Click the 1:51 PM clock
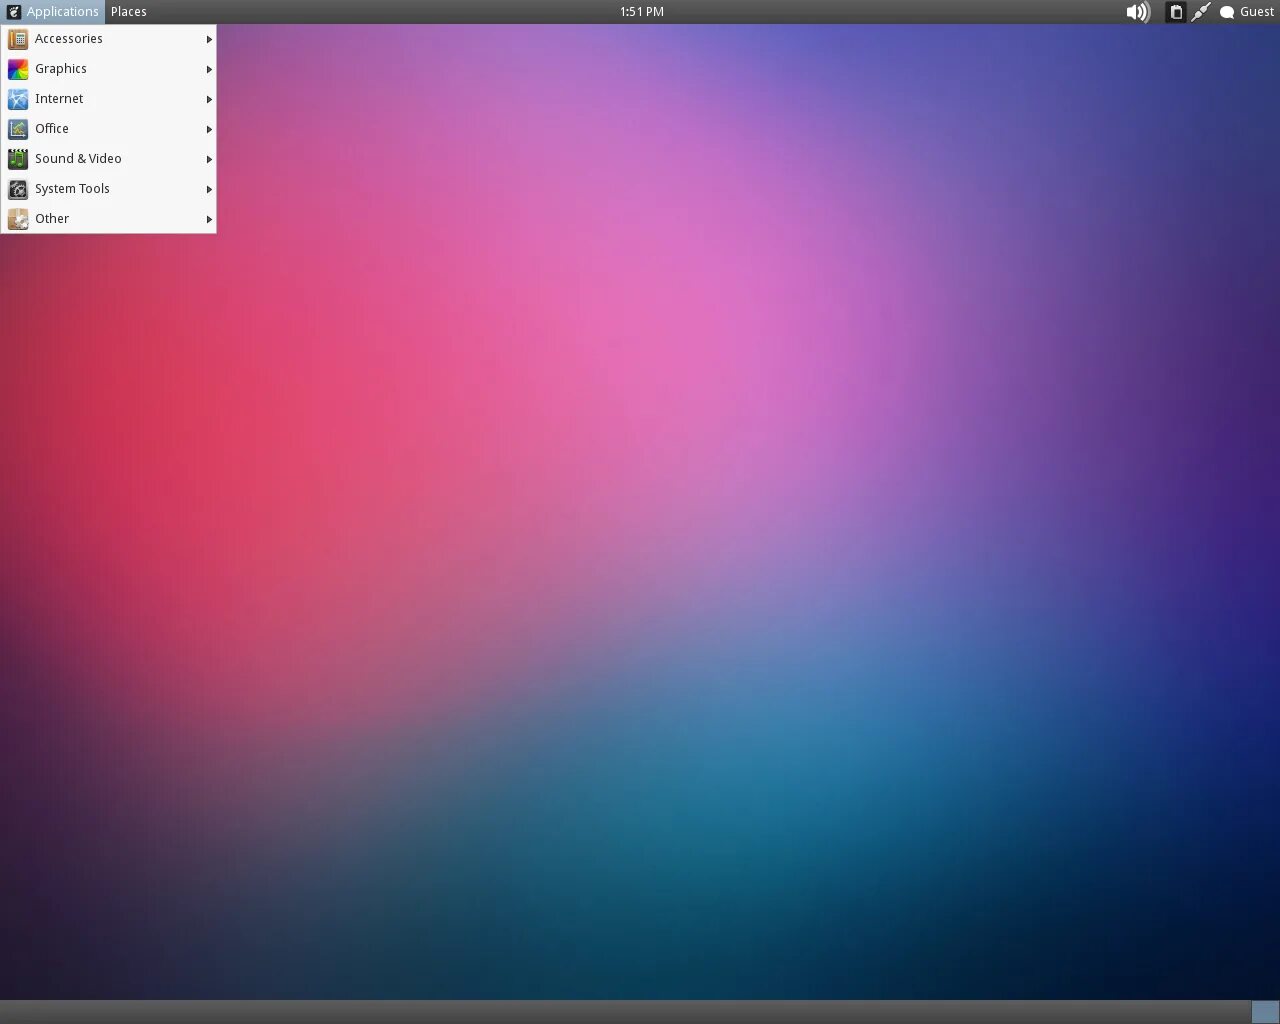The height and width of the screenshot is (1024, 1280). coord(642,12)
